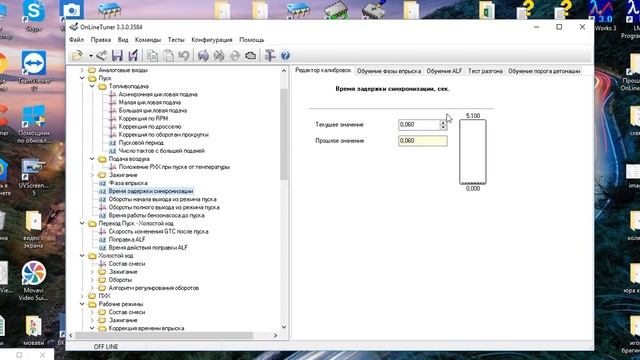Click the black ECU-shaped toolbar icon

pyautogui.click(x=251, y=56)
